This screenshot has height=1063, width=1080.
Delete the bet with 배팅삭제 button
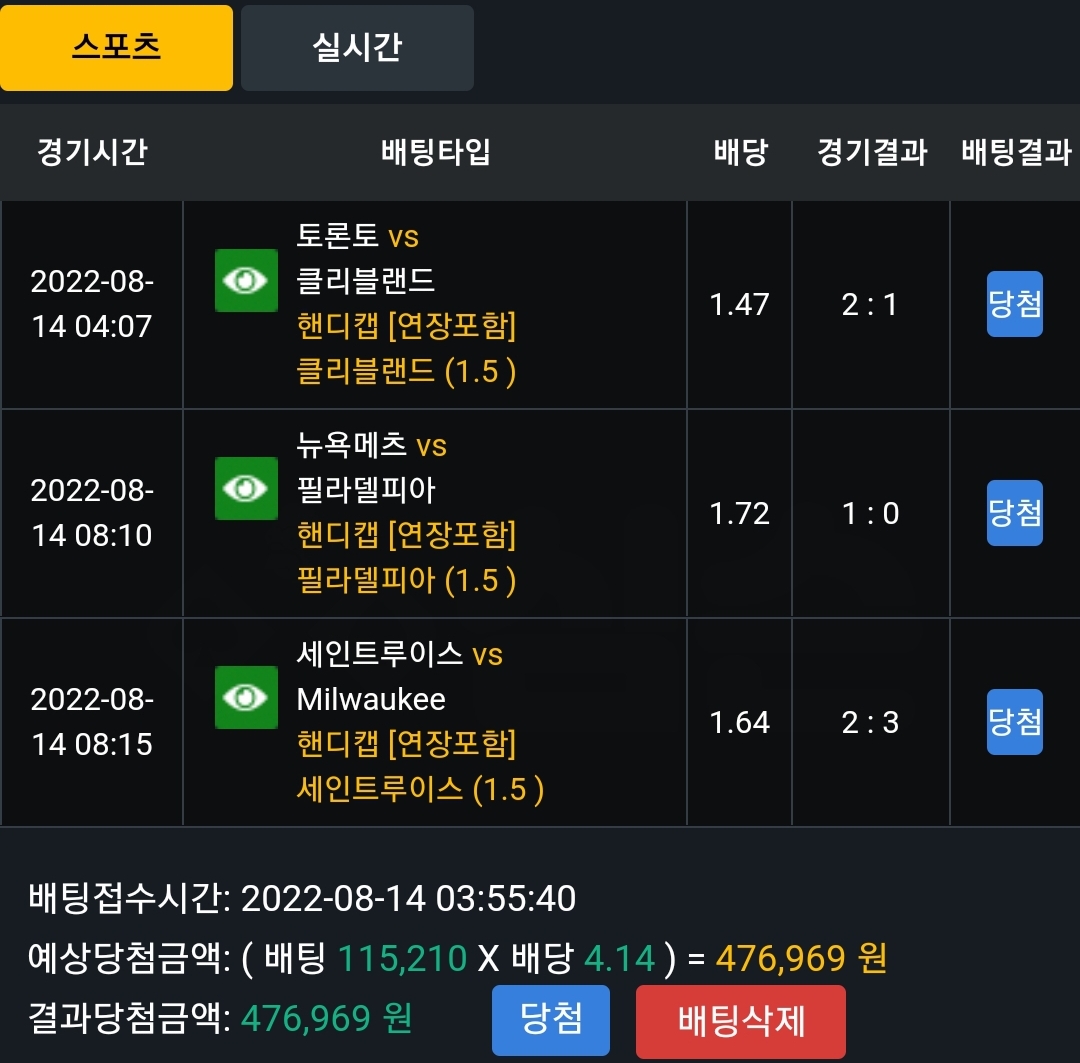tap(740, 1022)
